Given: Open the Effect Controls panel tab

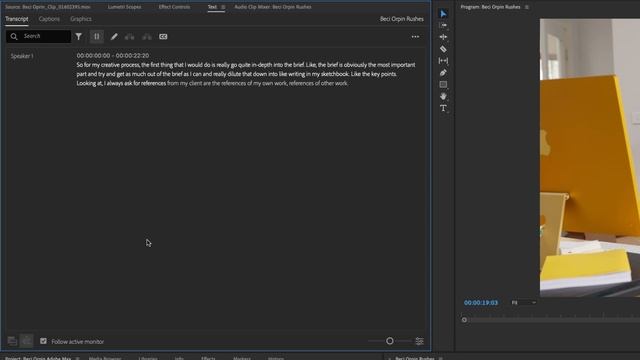Looking at the screenshot, I should pos(174,7).
